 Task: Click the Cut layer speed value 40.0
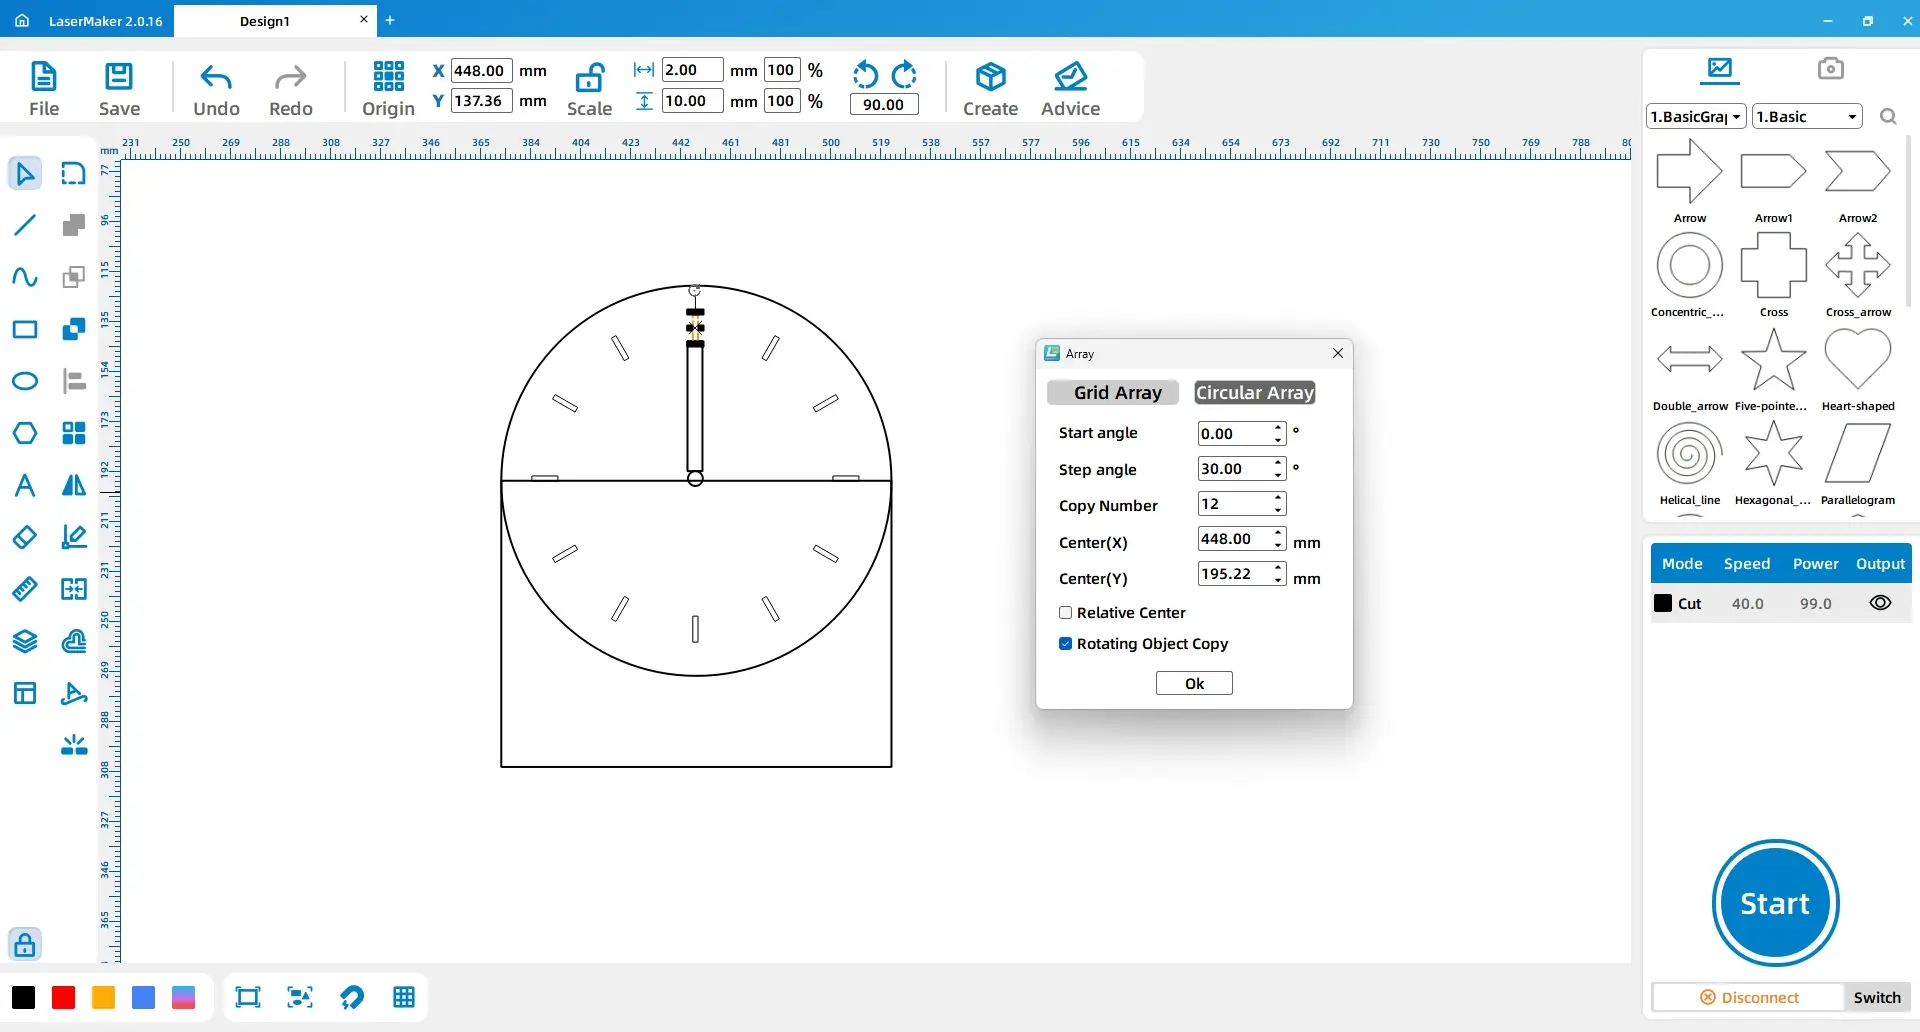pos(1747,603)
